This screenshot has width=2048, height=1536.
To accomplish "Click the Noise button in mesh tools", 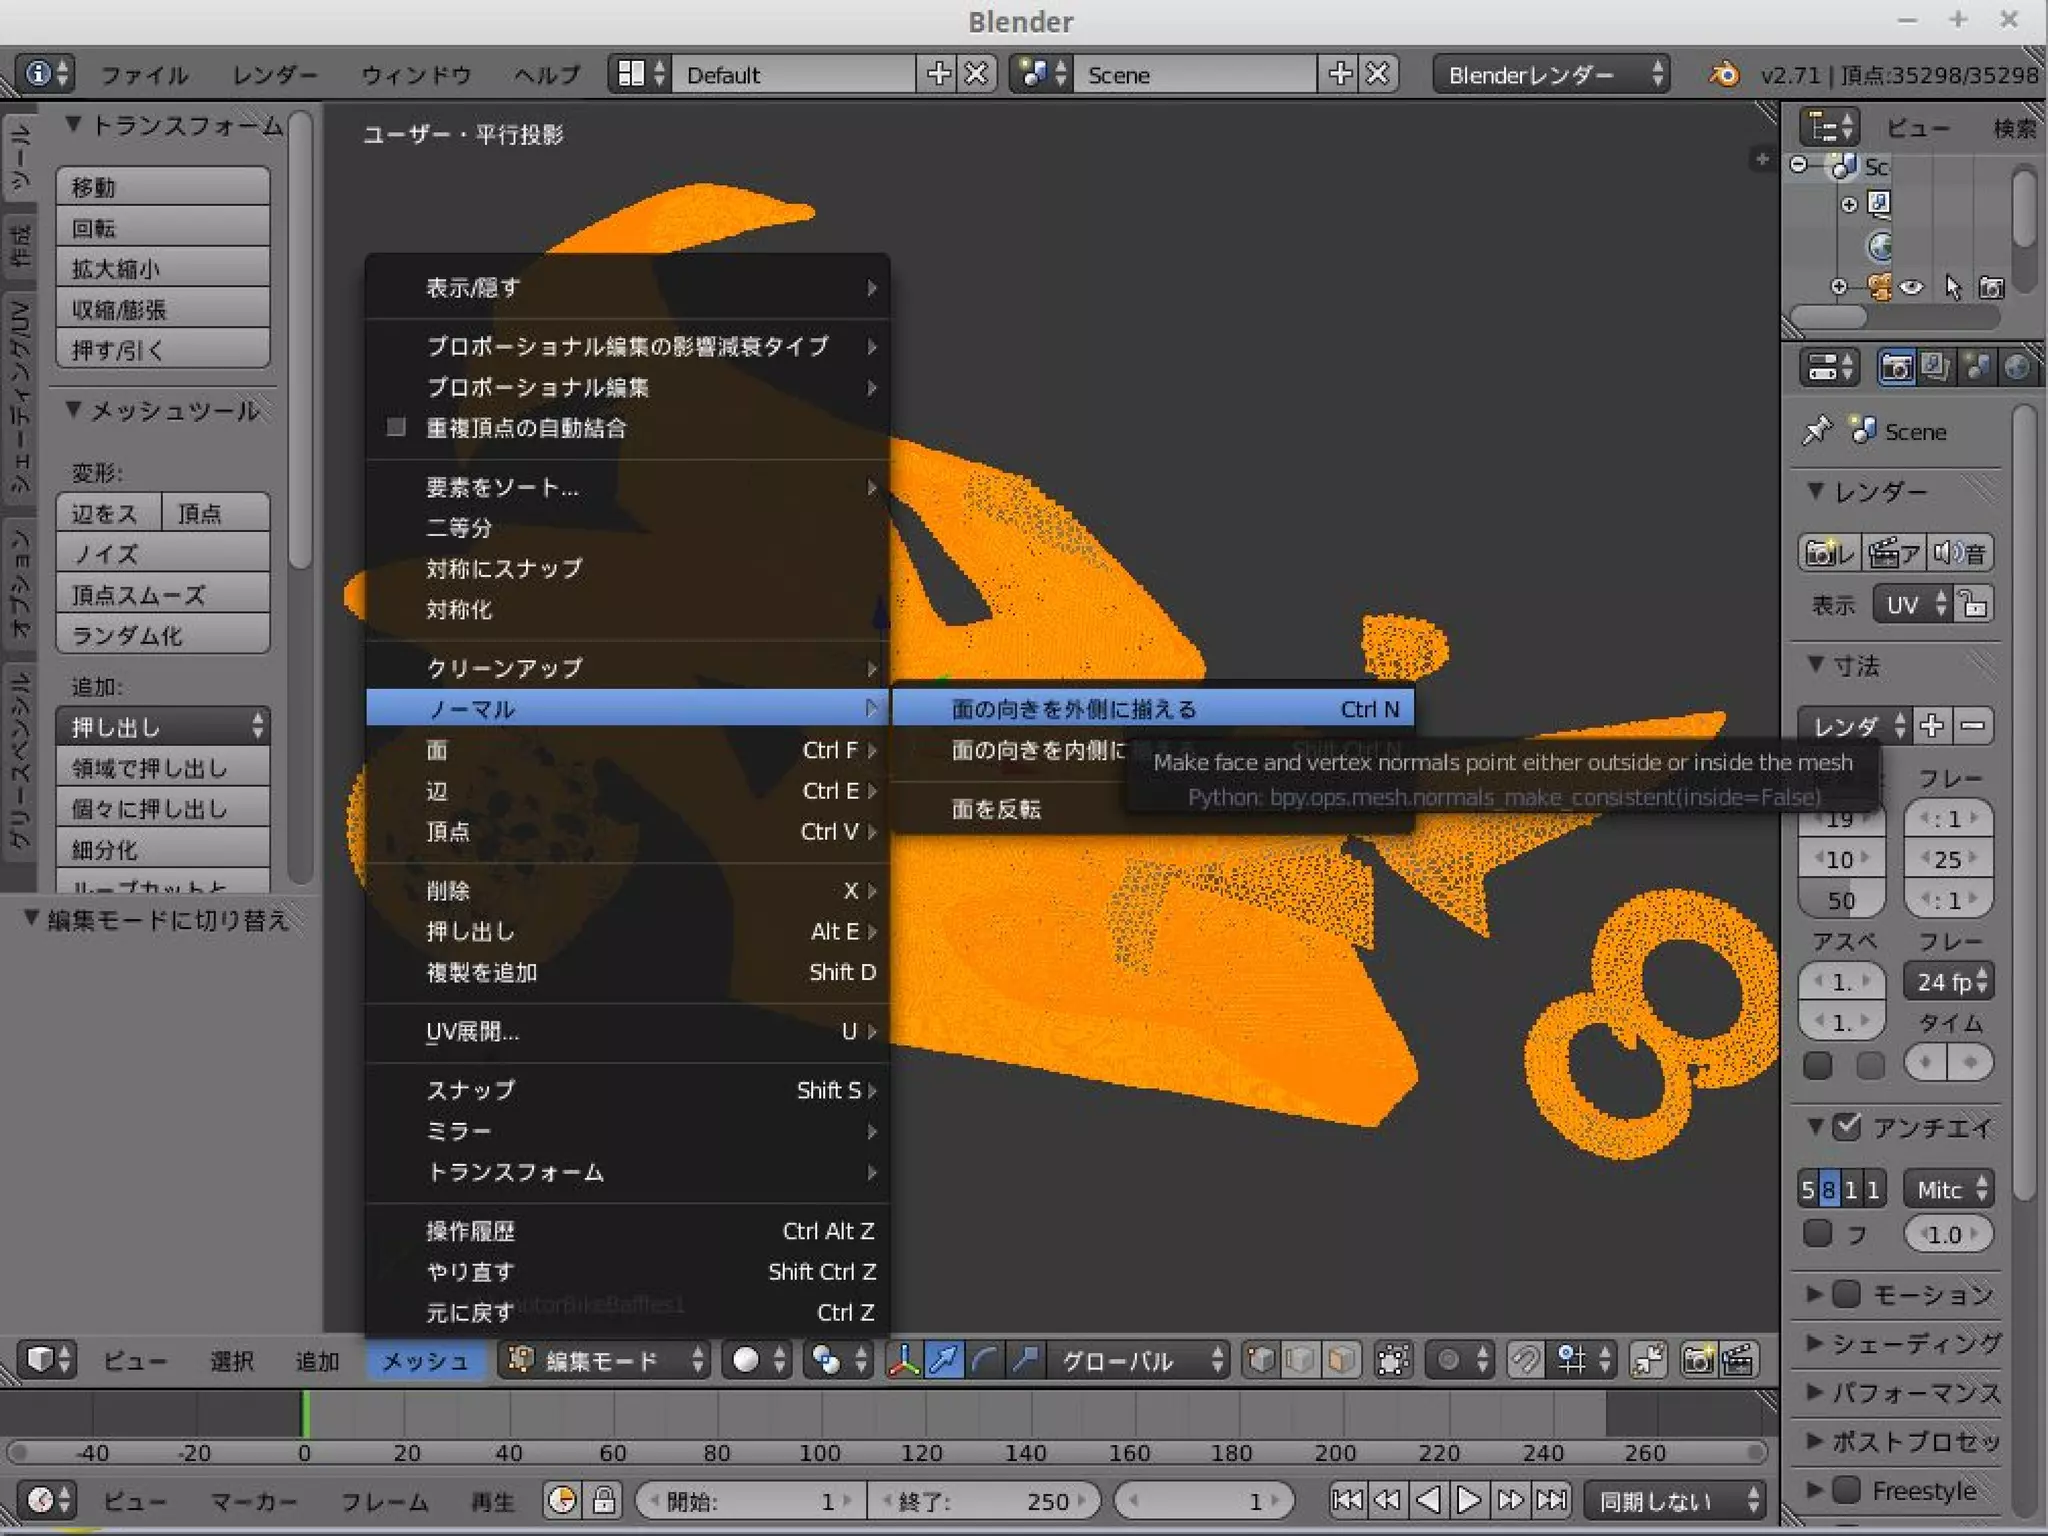I will (162, 554).
